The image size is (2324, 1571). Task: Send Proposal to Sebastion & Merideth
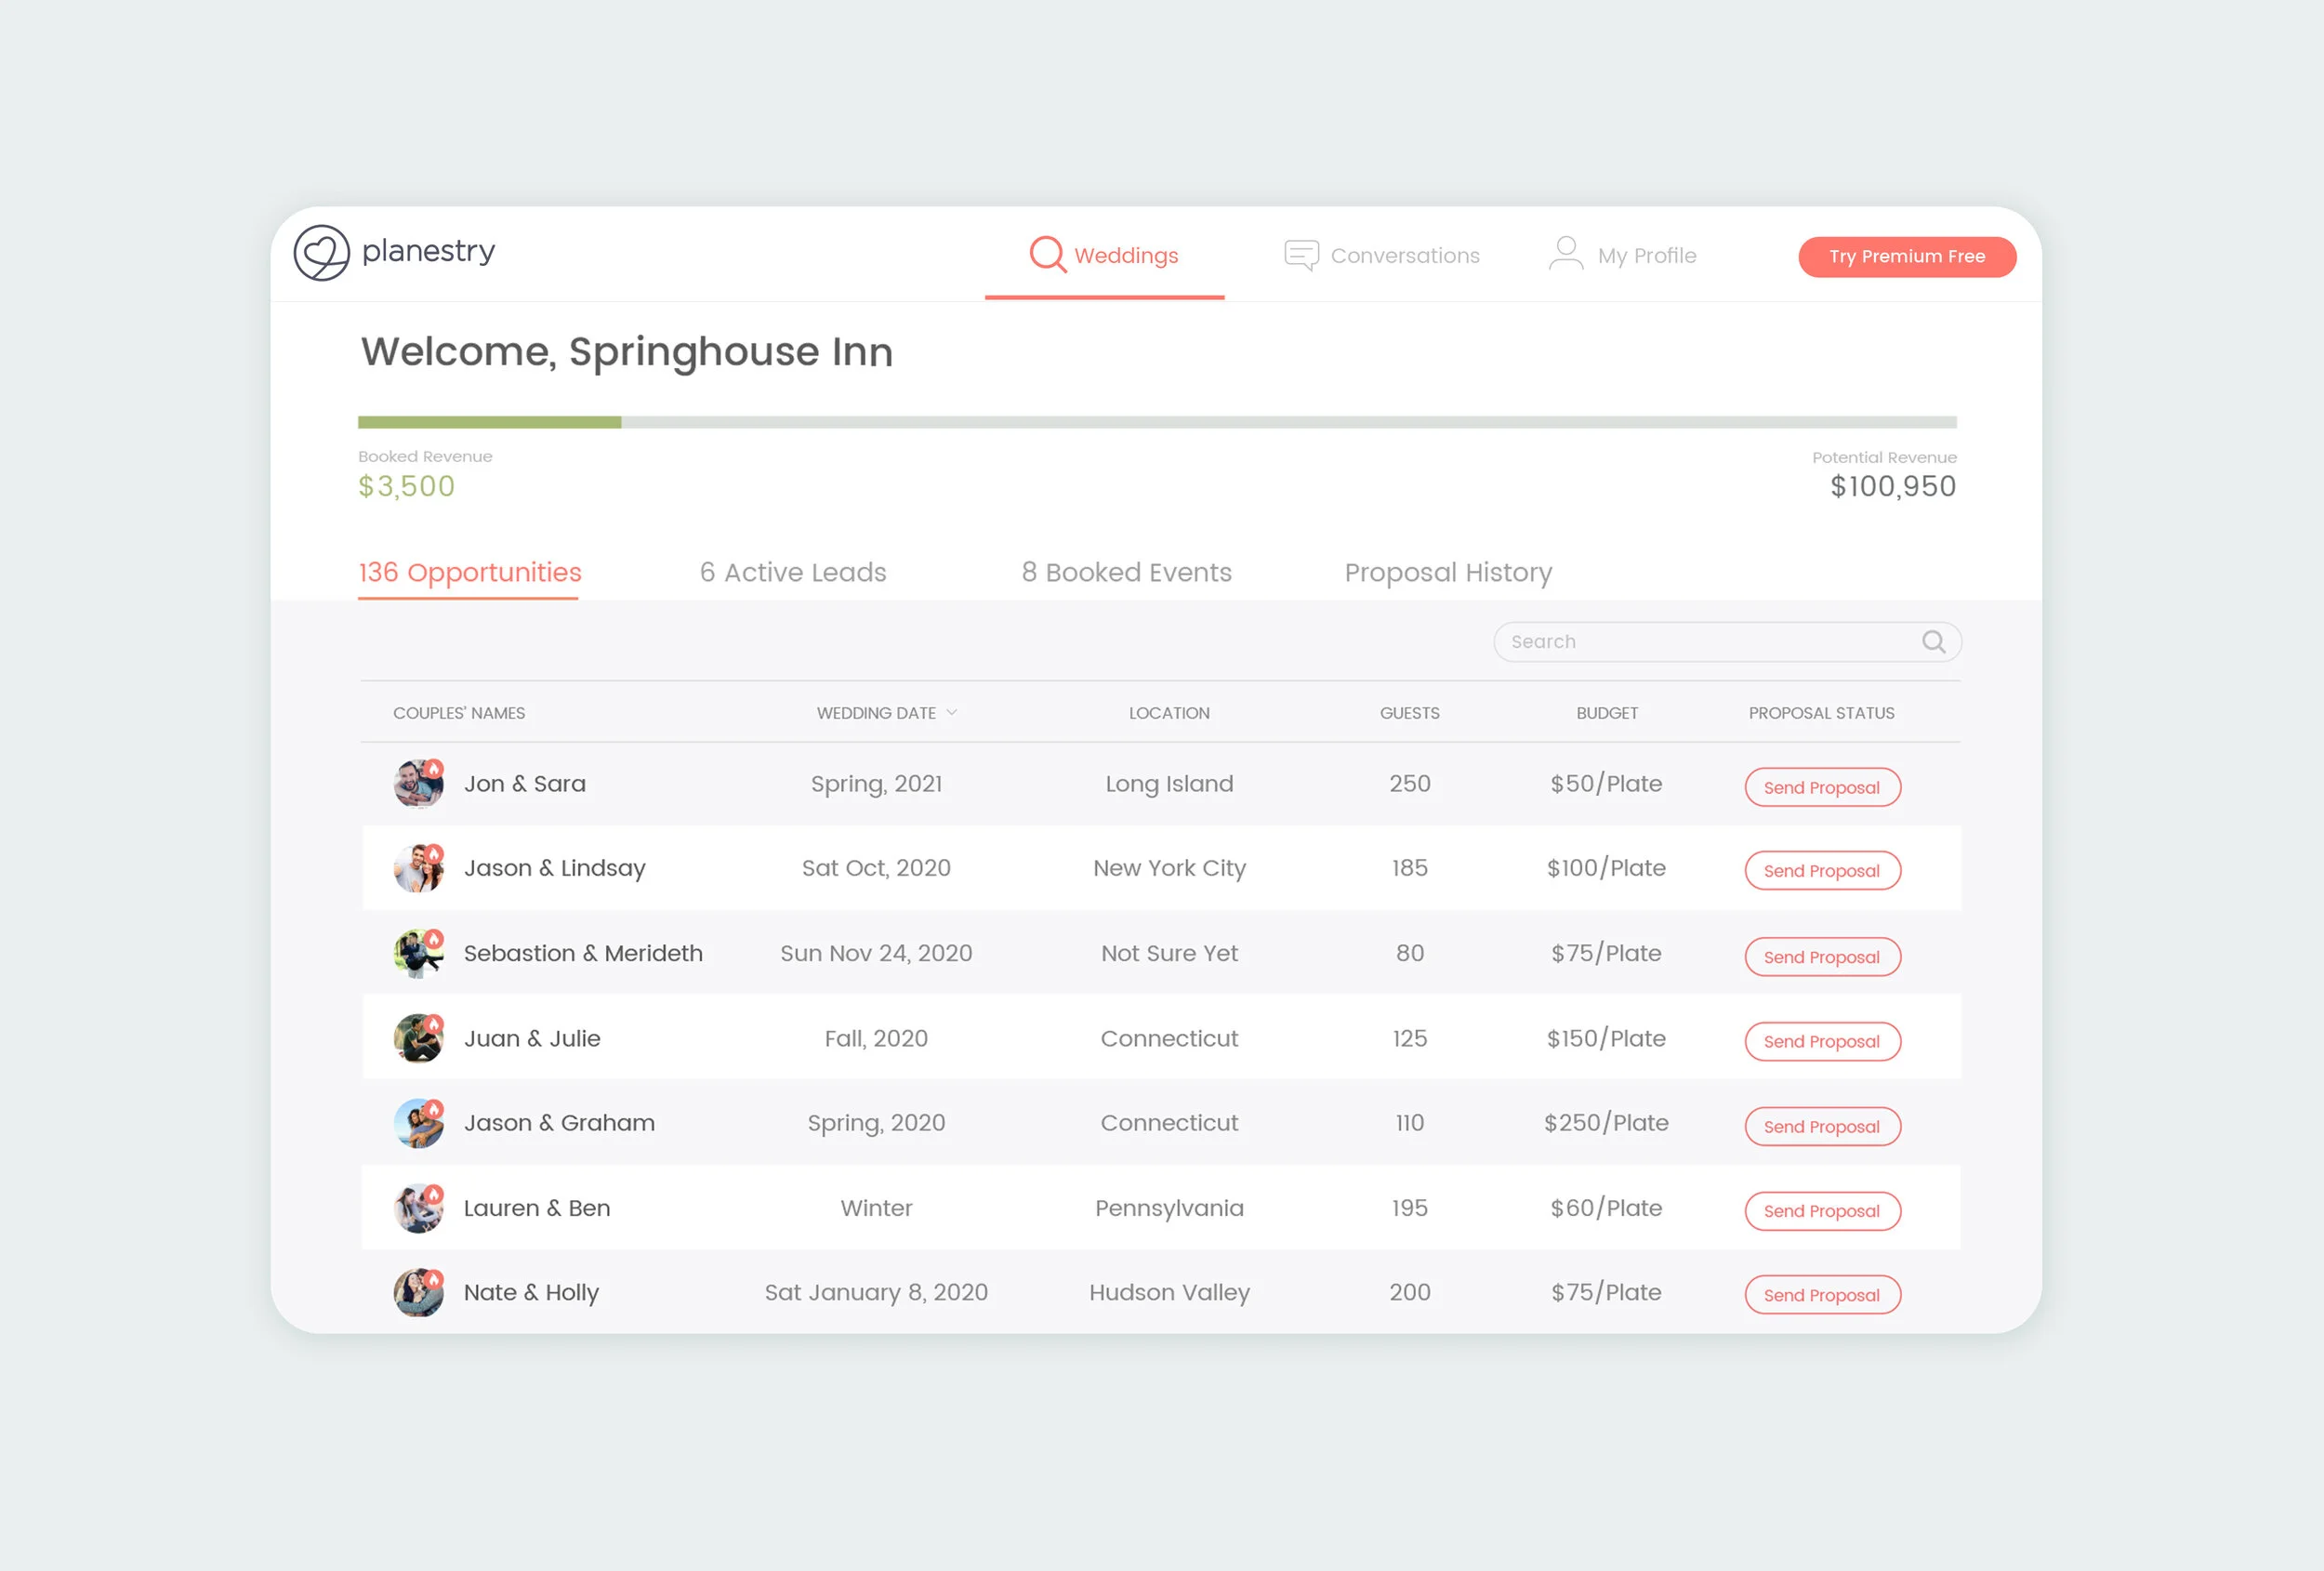coord(1822,957)
